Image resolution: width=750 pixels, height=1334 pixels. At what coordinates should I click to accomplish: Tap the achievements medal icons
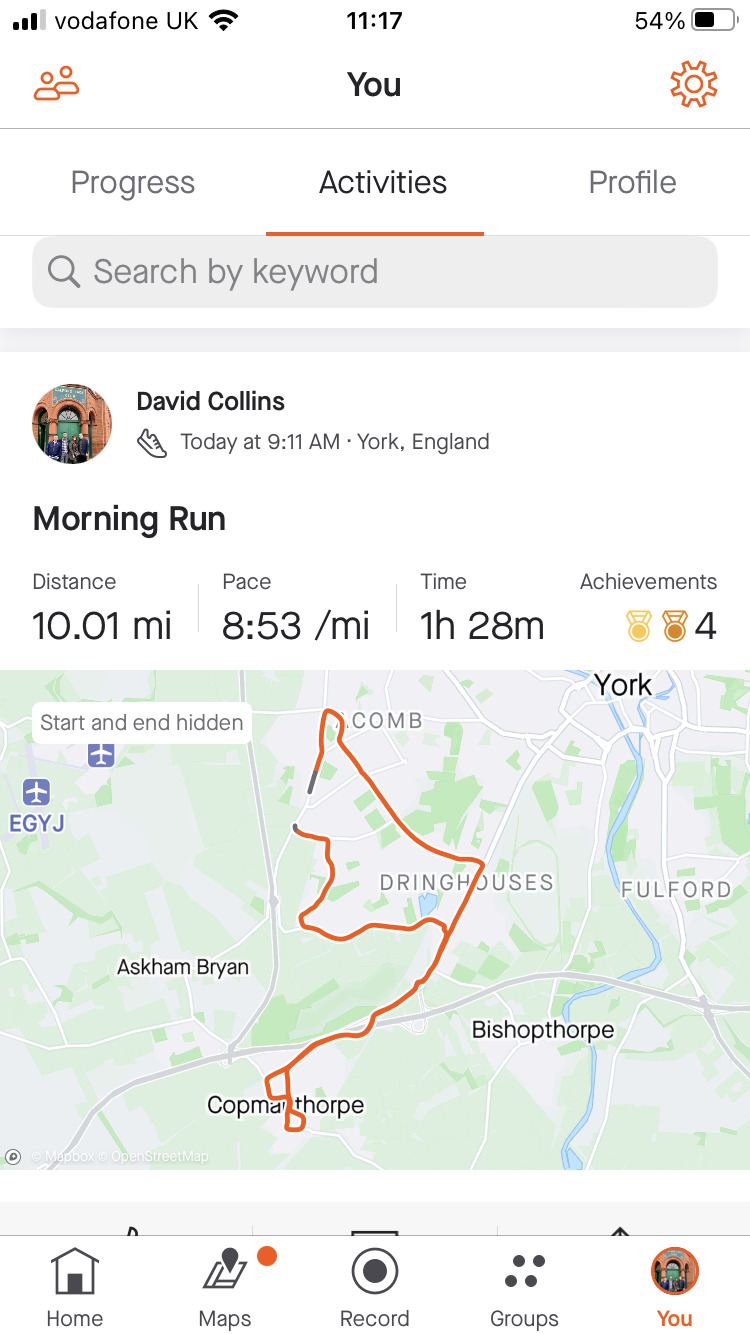[657, 627]
